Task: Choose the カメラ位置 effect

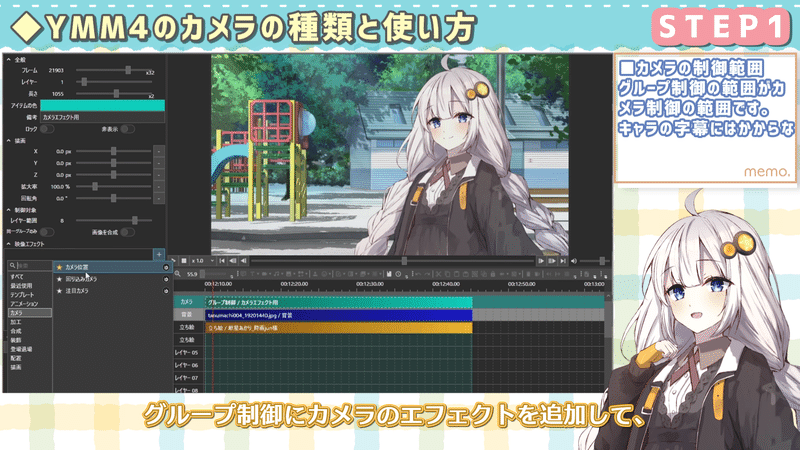Action: pyautogui.click(x=112, y=267)
